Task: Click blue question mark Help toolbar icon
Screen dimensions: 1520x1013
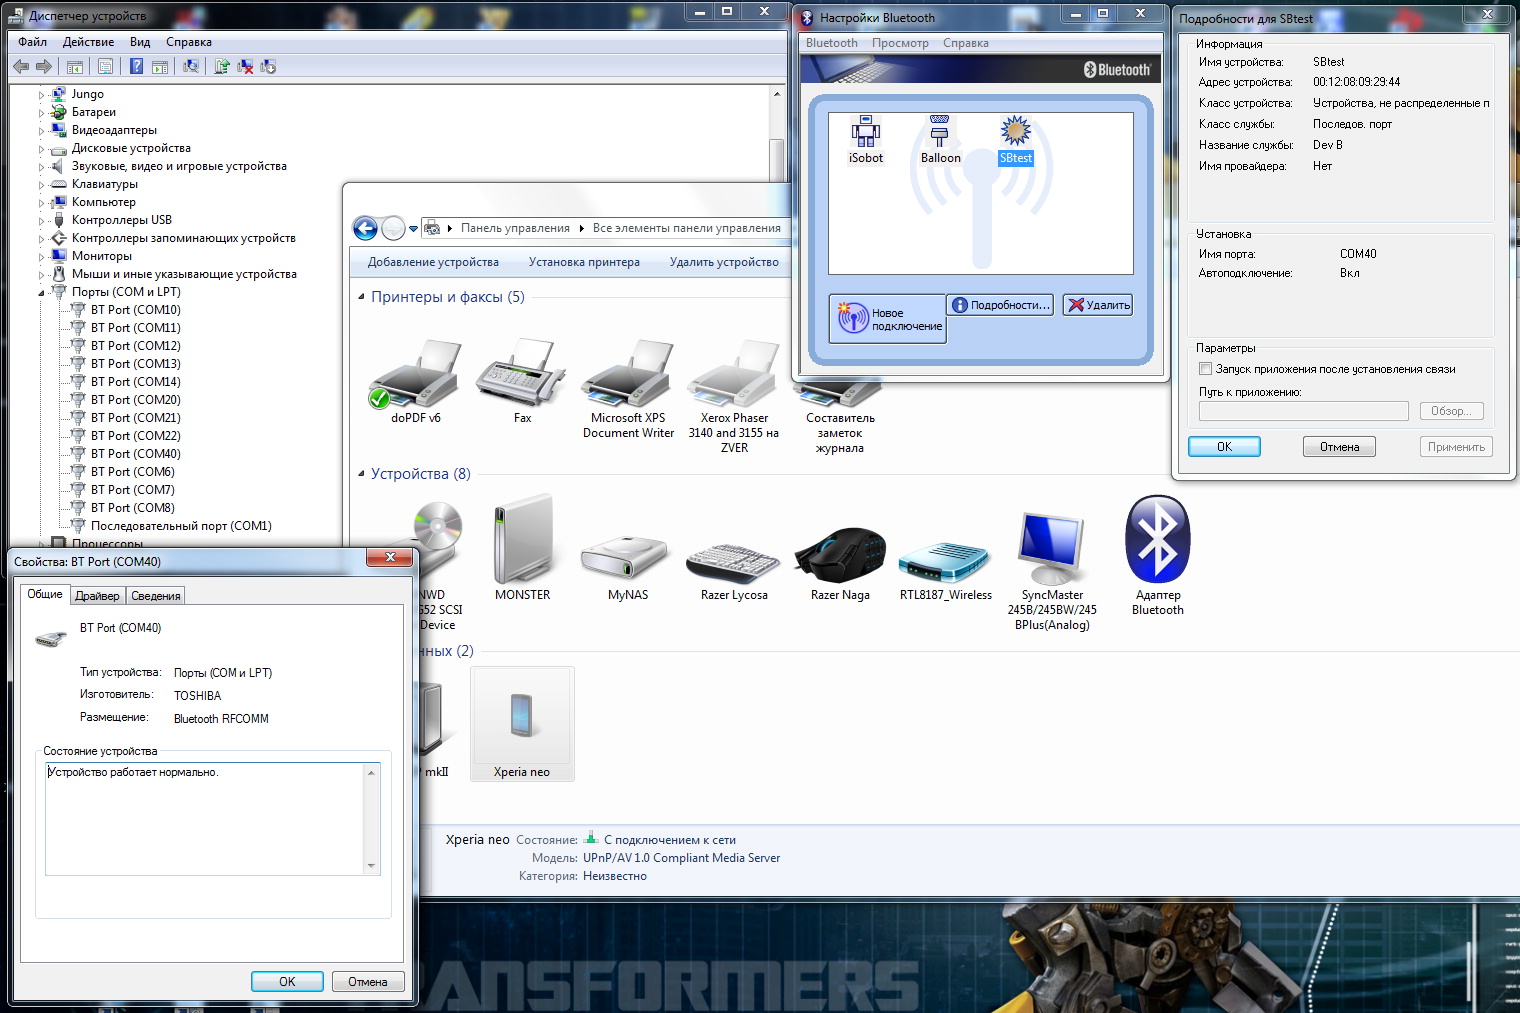Action: pyautogui.click(x=136, y=67)
